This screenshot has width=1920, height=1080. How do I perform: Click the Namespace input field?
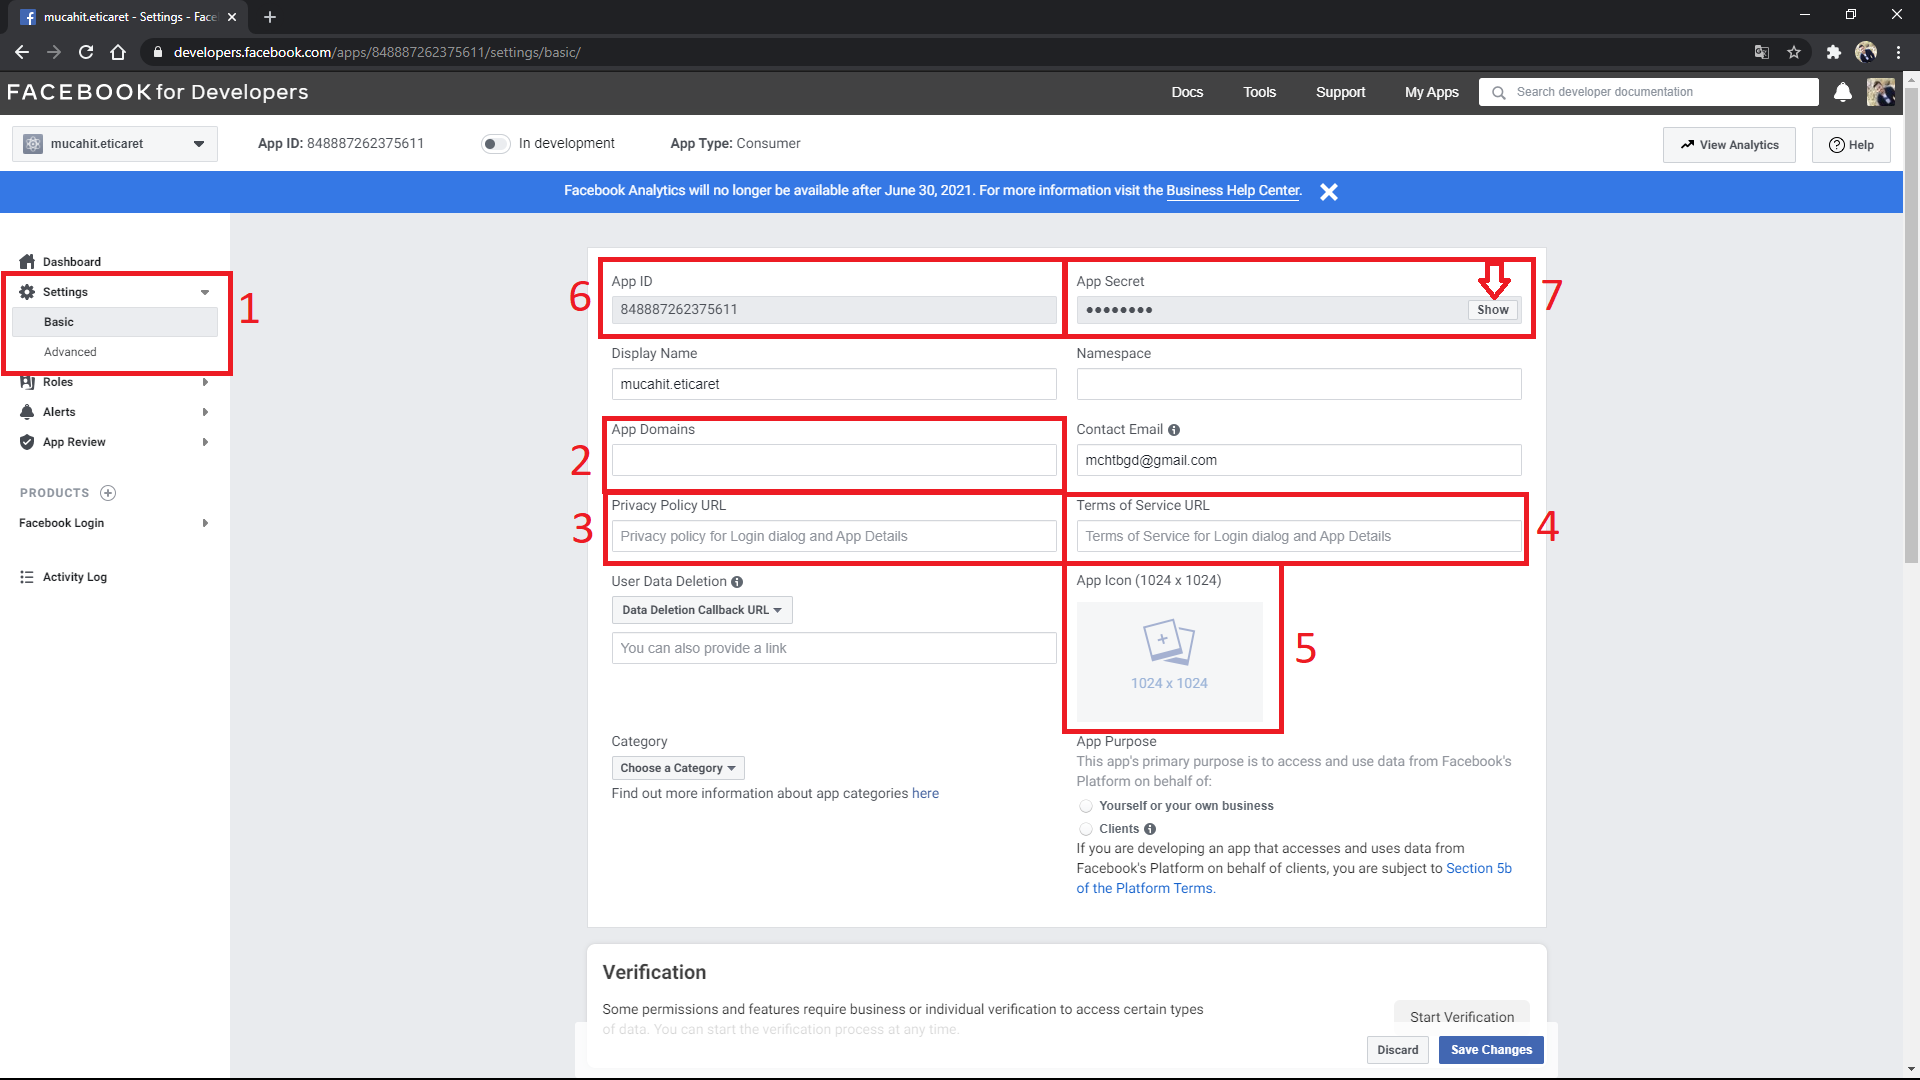click(x=1299, y=384)
